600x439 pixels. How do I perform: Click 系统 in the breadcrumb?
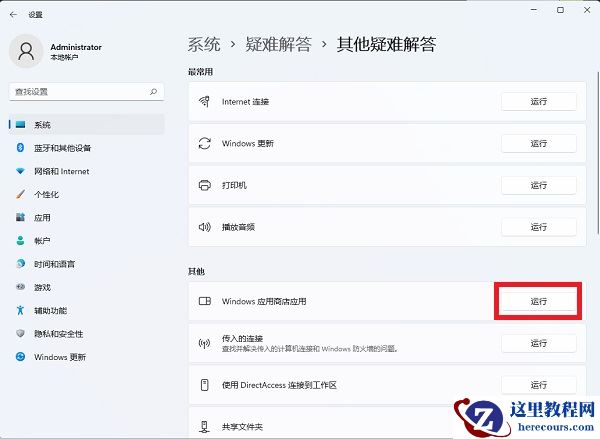click(x=204, y=44)
